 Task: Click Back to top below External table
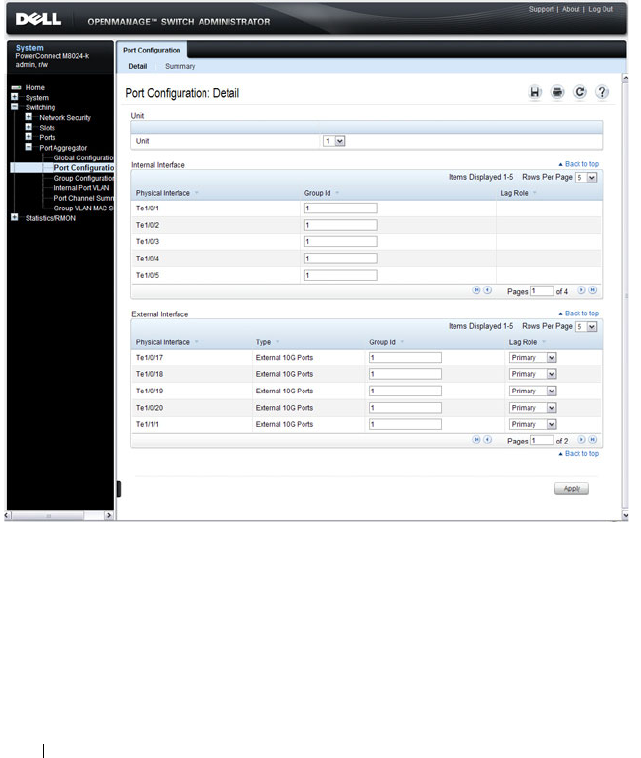pos(579,453)
